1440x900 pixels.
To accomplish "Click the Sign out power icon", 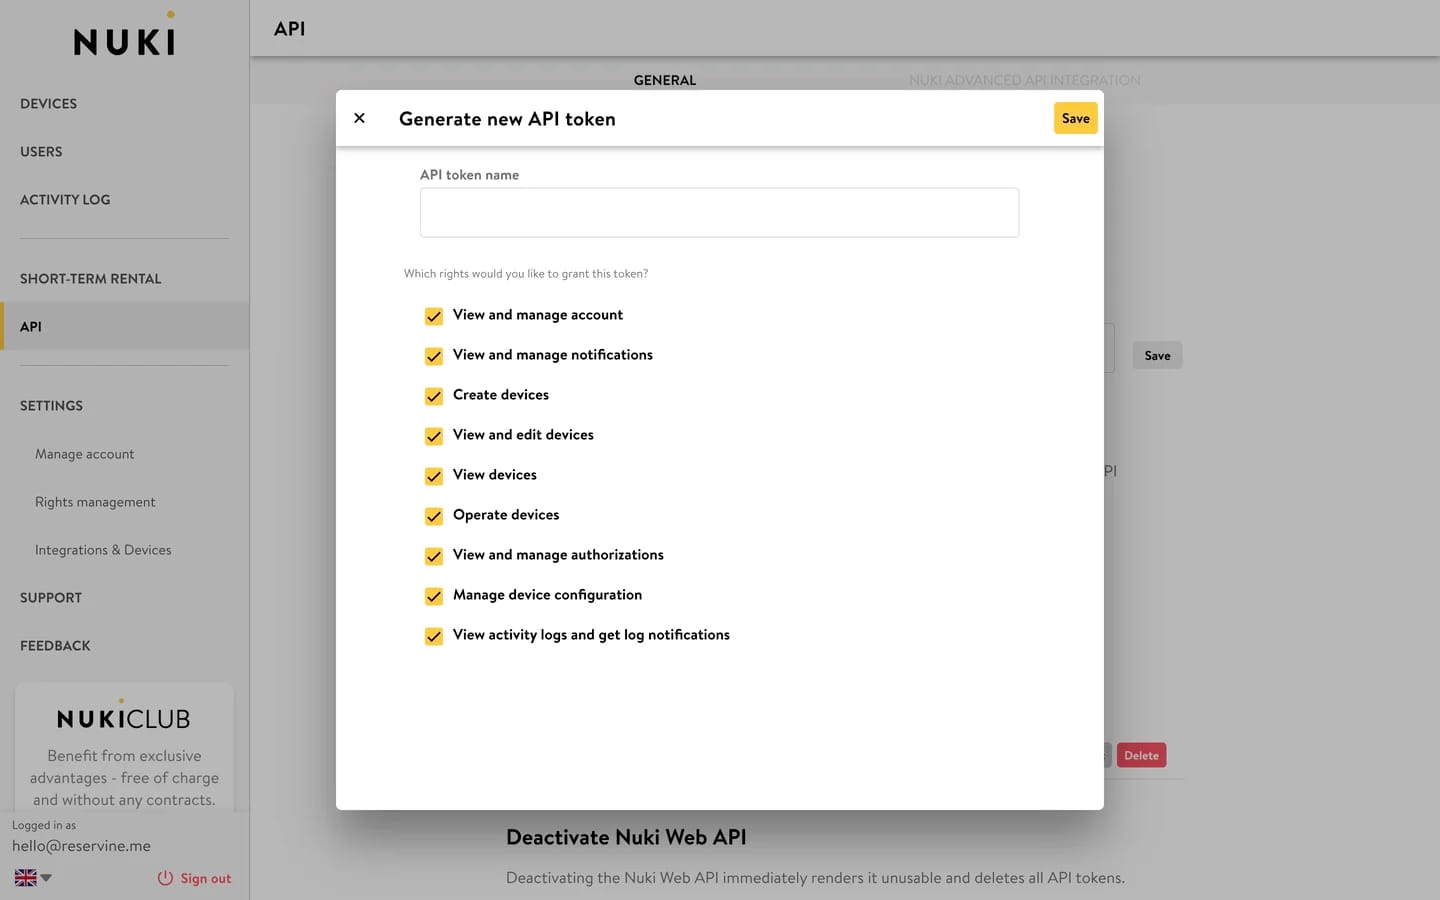I will point(165,878).
